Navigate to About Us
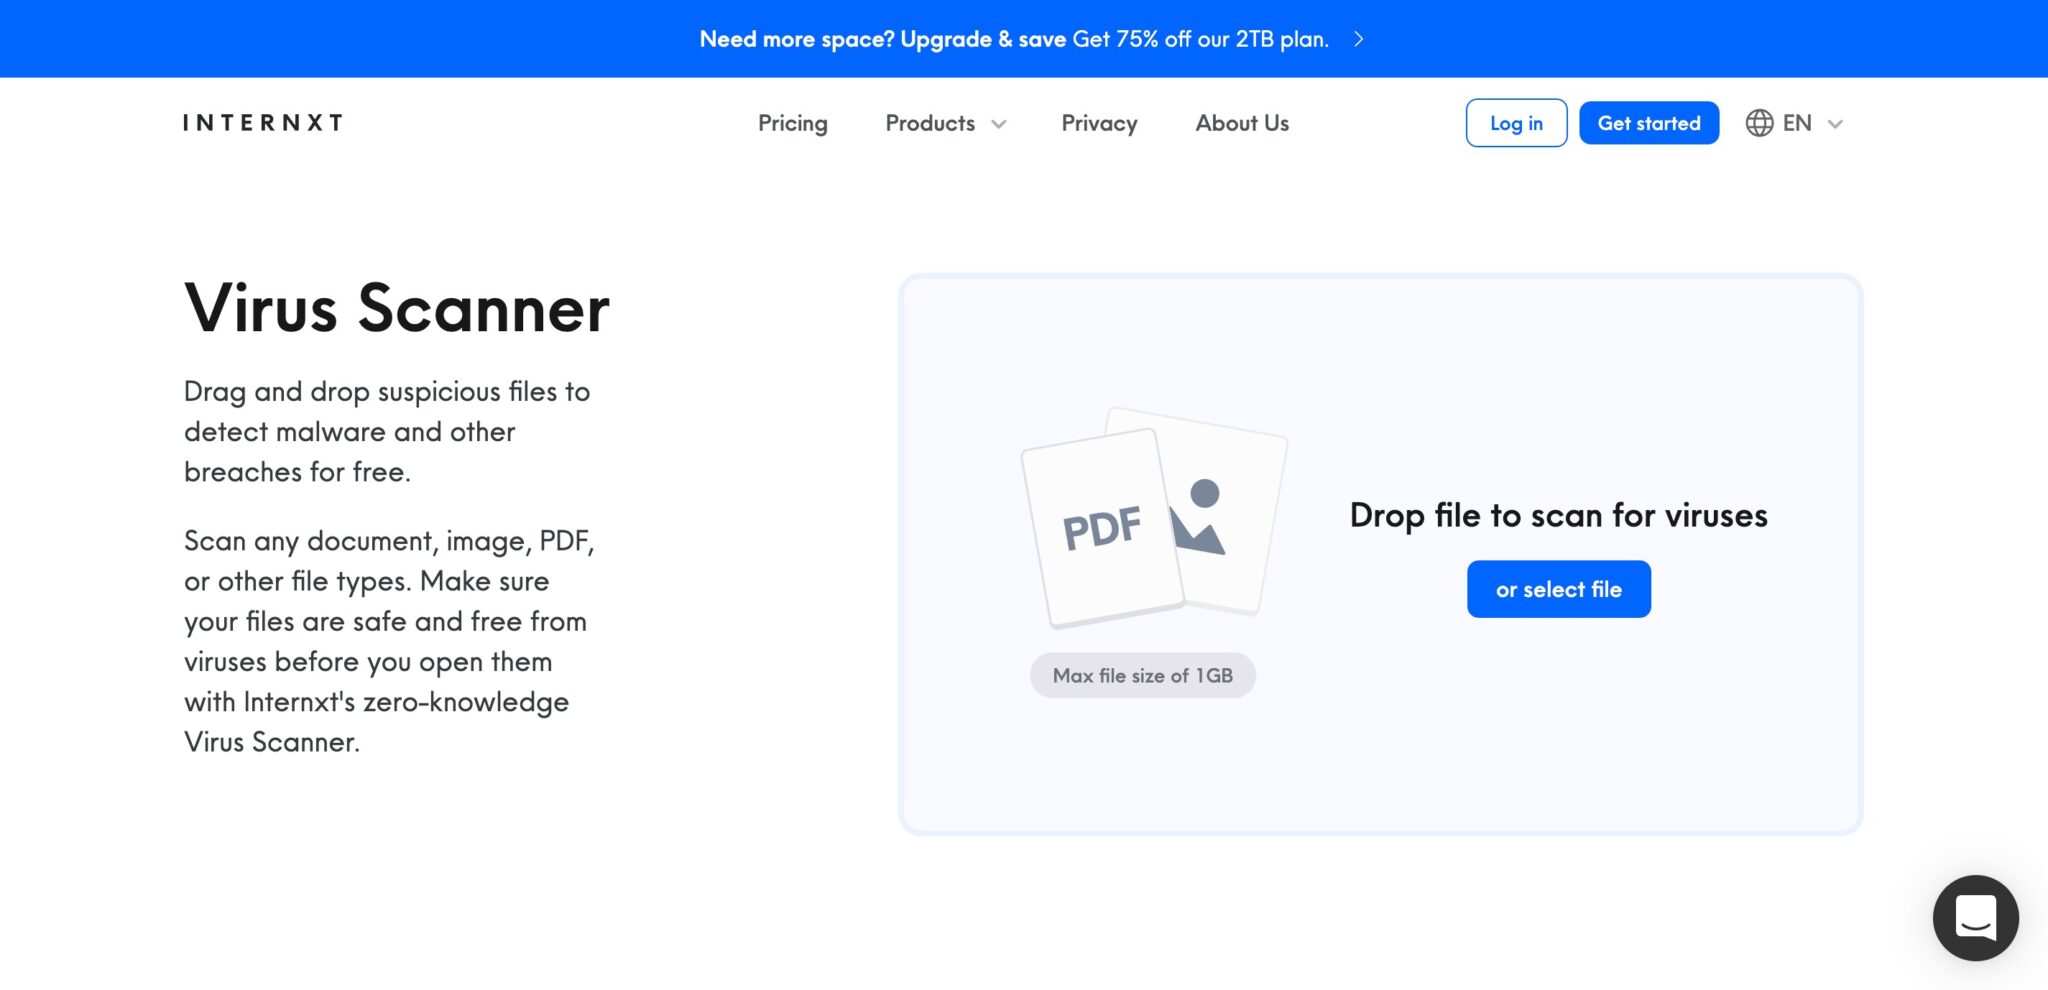Viewport: 2048px width, 990px height. [x=1241, y=123]
